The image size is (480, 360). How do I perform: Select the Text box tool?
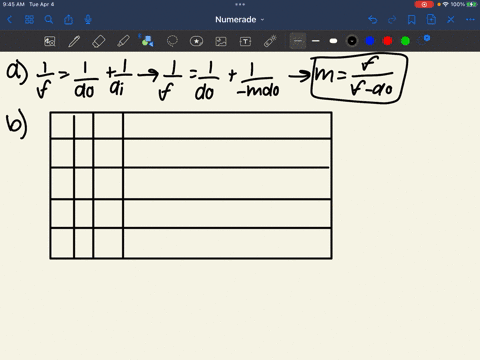pos(245,41)
